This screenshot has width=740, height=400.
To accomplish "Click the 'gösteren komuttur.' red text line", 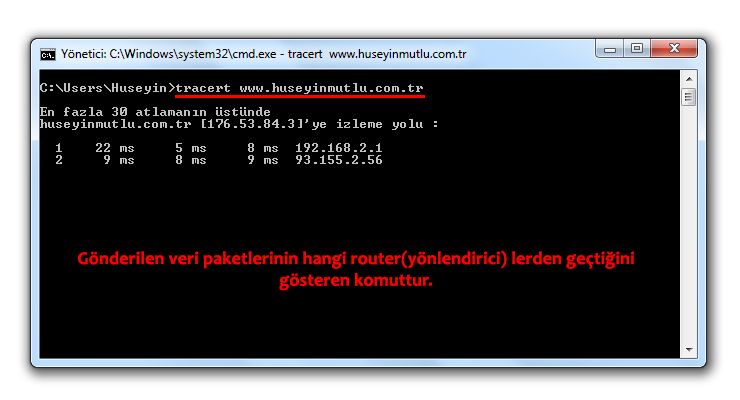I will 356,281.
